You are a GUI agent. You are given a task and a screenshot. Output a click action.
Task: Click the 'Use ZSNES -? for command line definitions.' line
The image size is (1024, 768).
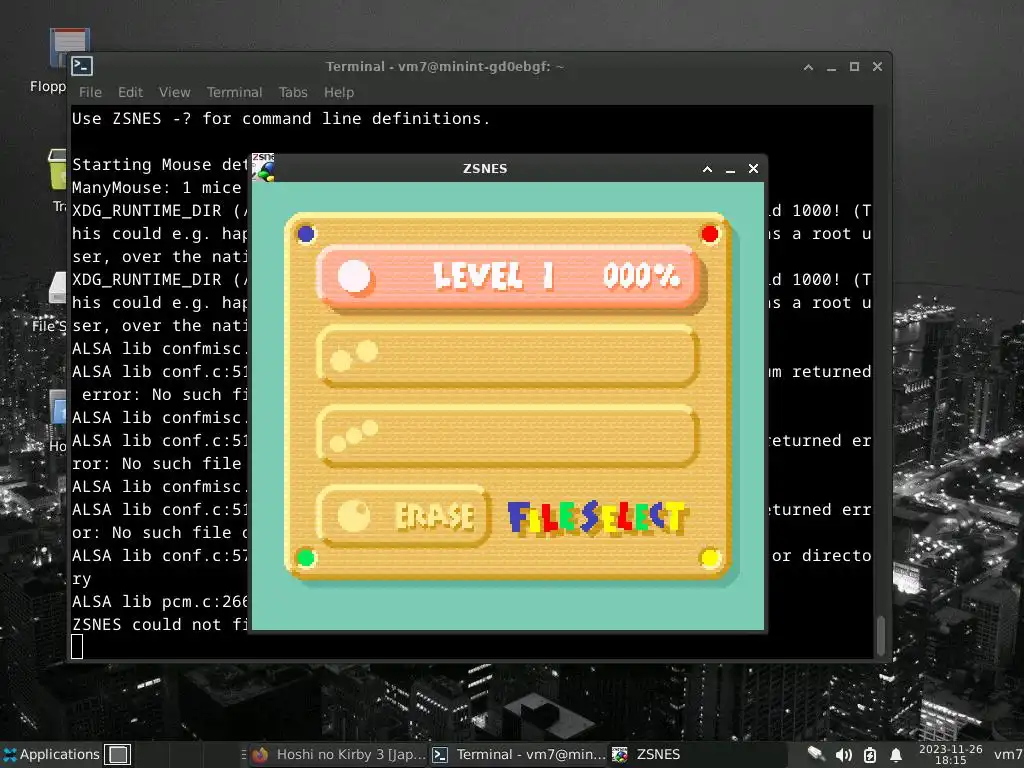pos(281,118)
